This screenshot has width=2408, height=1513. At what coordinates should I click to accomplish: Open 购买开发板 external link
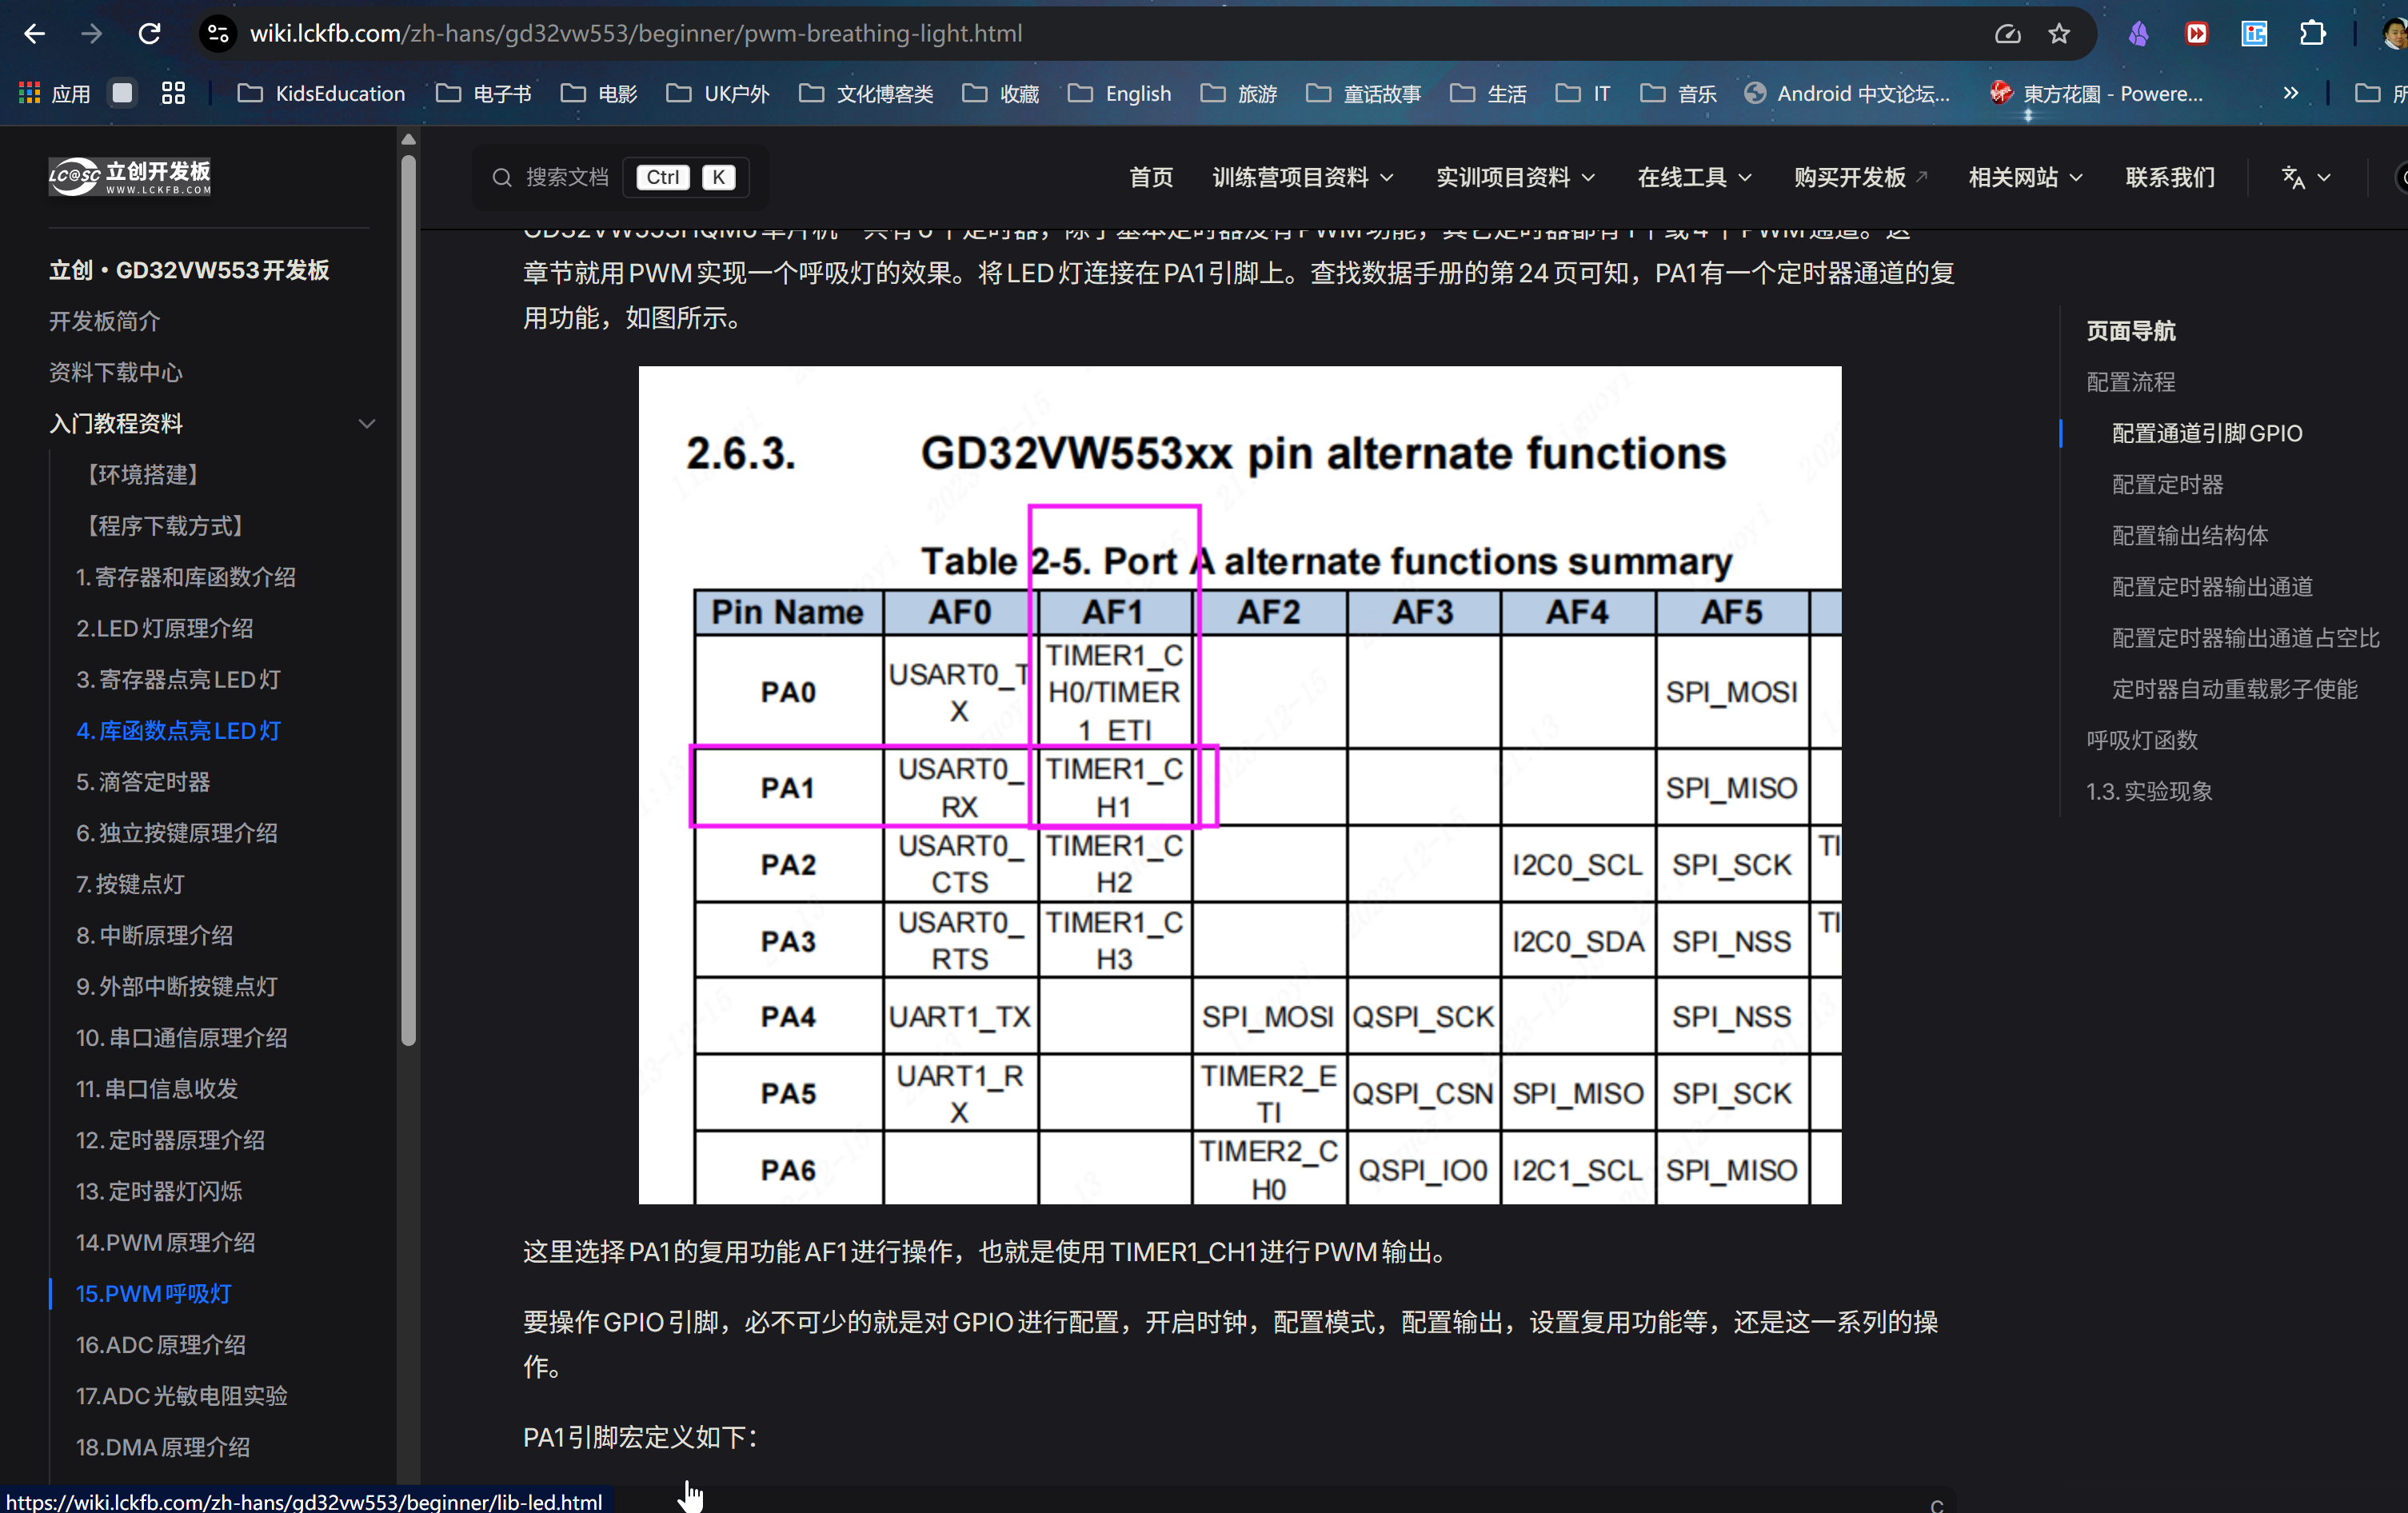[1860, 177]
